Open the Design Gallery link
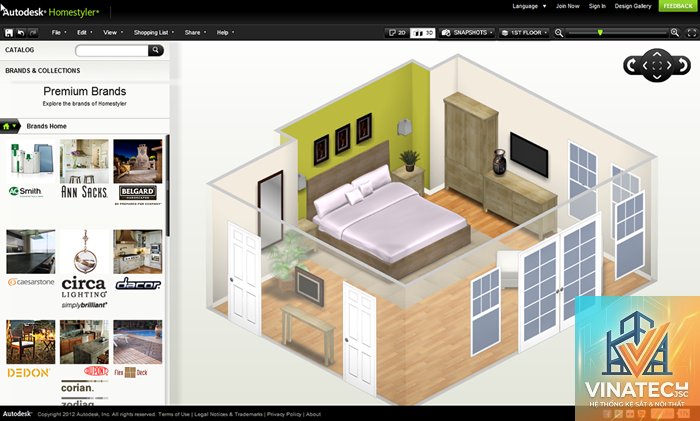 (633, 6)
